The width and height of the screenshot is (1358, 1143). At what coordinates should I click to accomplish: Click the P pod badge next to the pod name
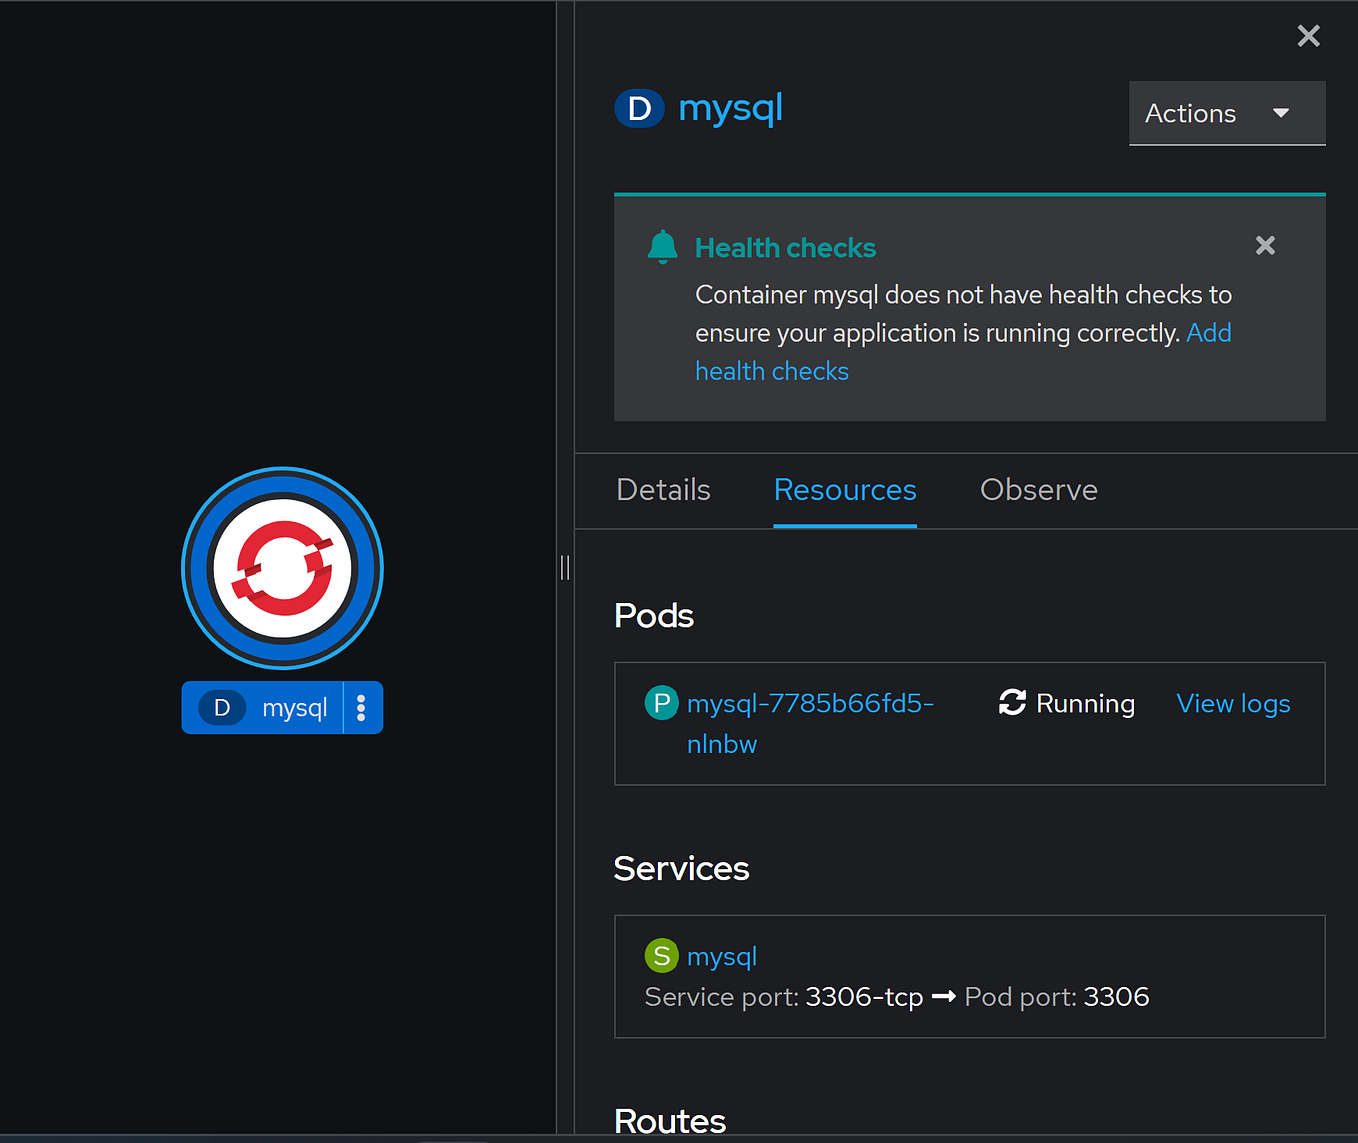(x=661, y=702)
